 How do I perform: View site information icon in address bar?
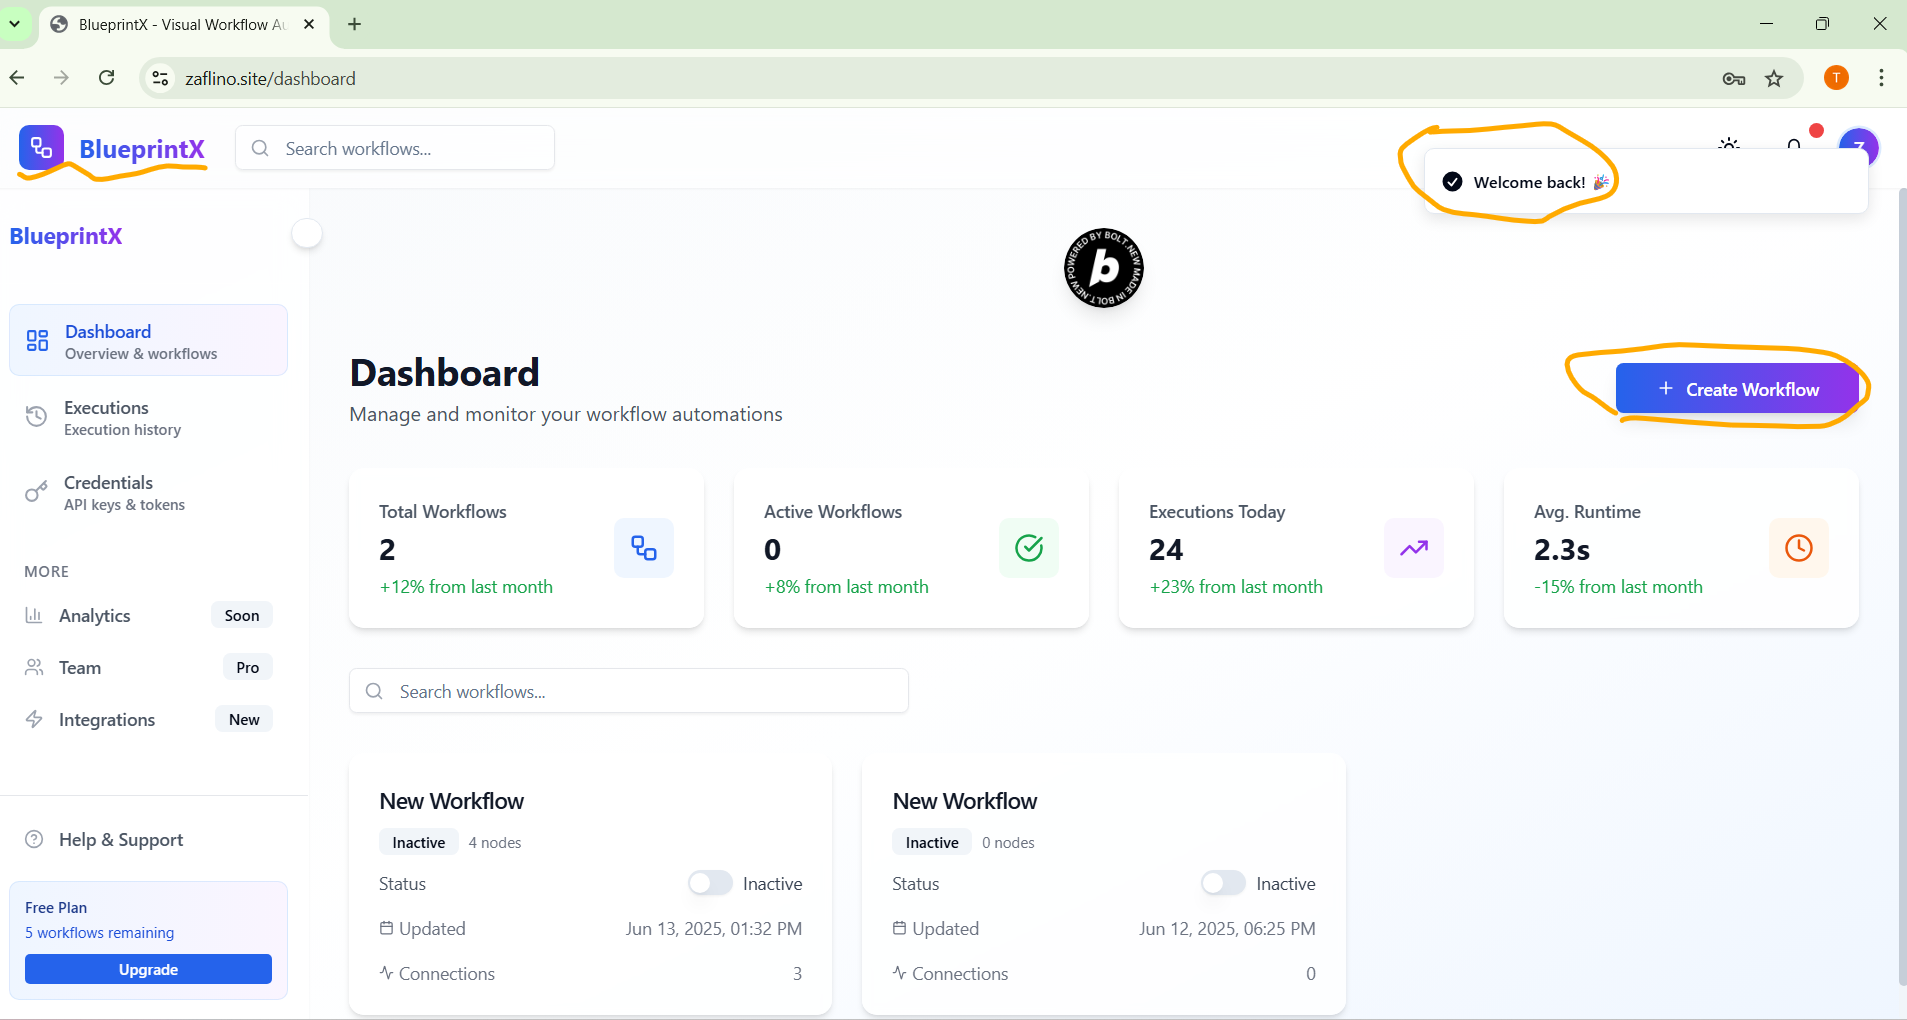160,78
